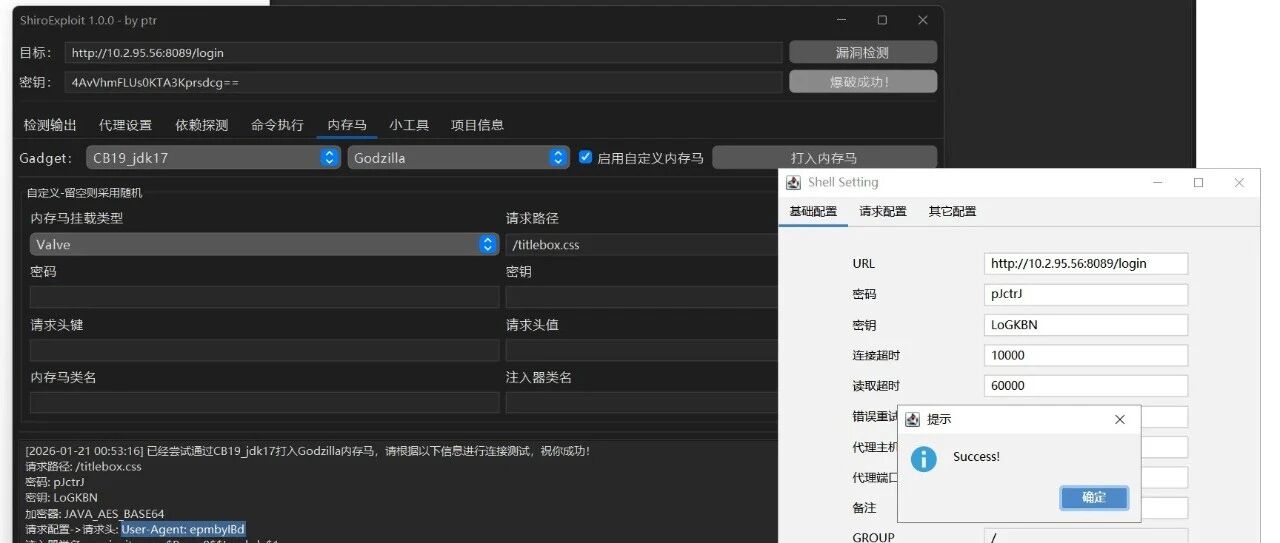This screenshot has width=1280, height=543.
Task: Click log line 请求路径: /titlebox.css
Action: coord(84,467)
